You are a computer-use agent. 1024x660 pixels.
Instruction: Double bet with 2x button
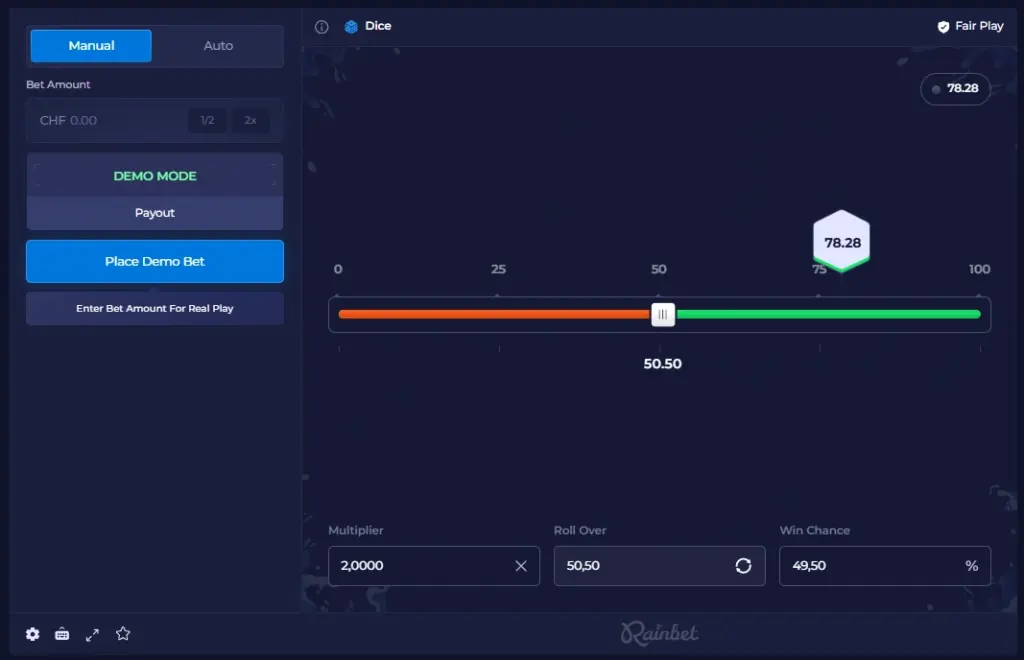coord(250,120)
